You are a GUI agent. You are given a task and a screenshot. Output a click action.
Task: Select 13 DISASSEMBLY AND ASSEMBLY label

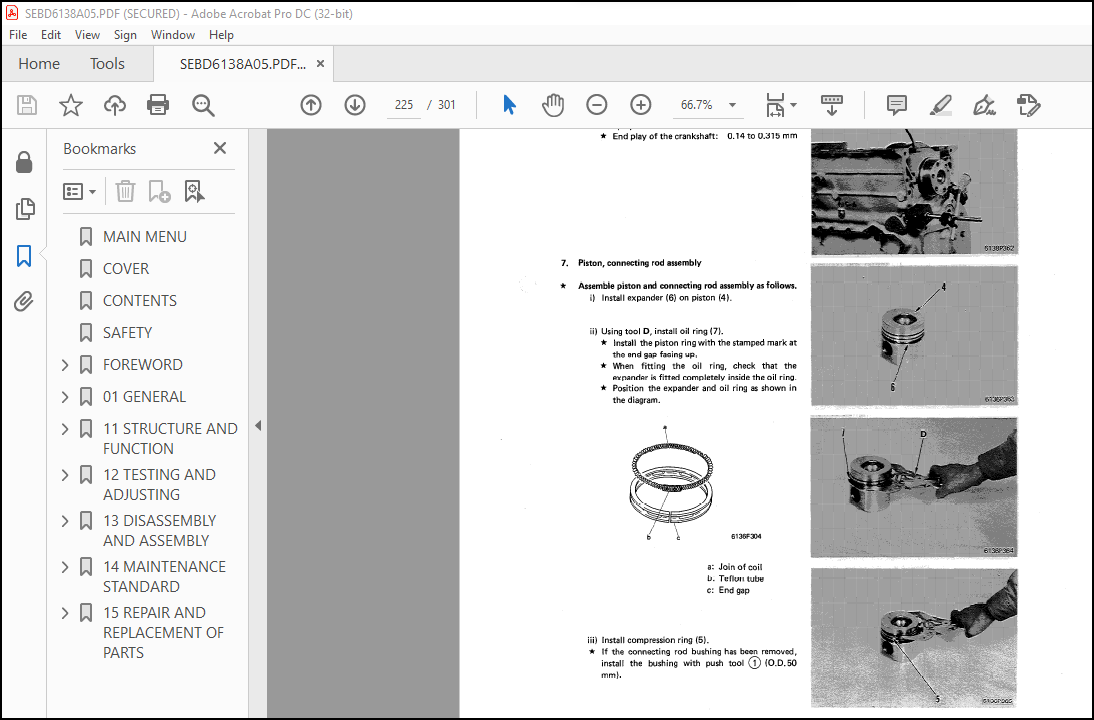tap(159, 531)
